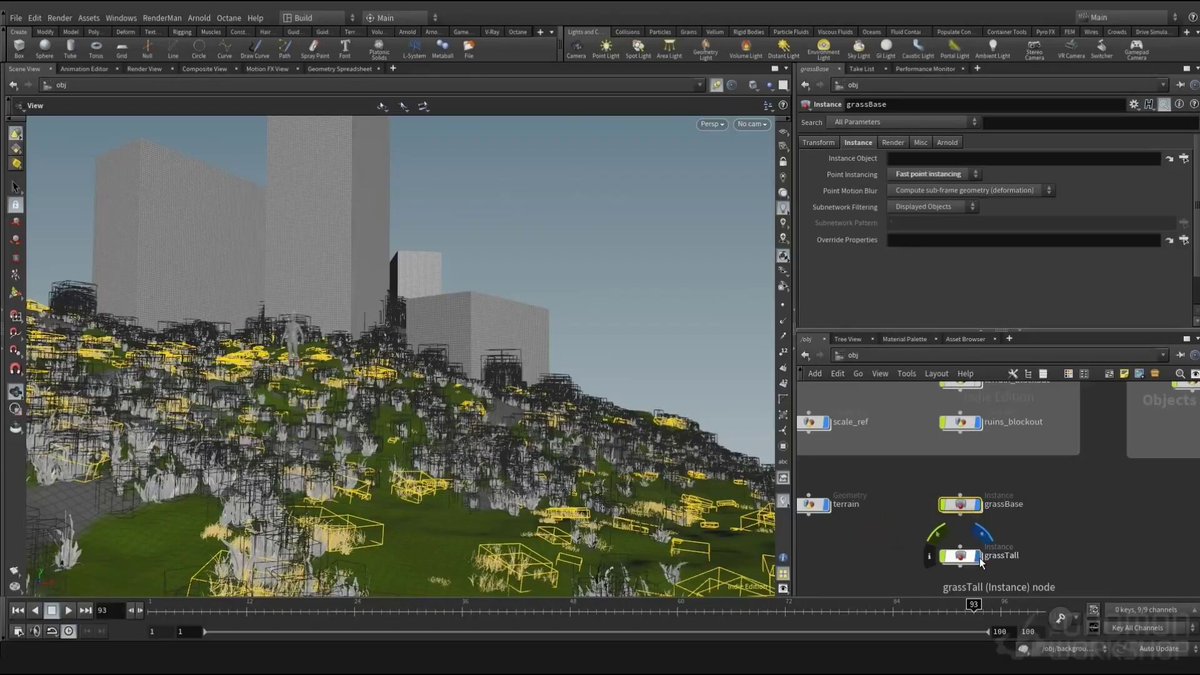
Task: Switch to the Transform parameter tab
Action: tap(818, 142)
